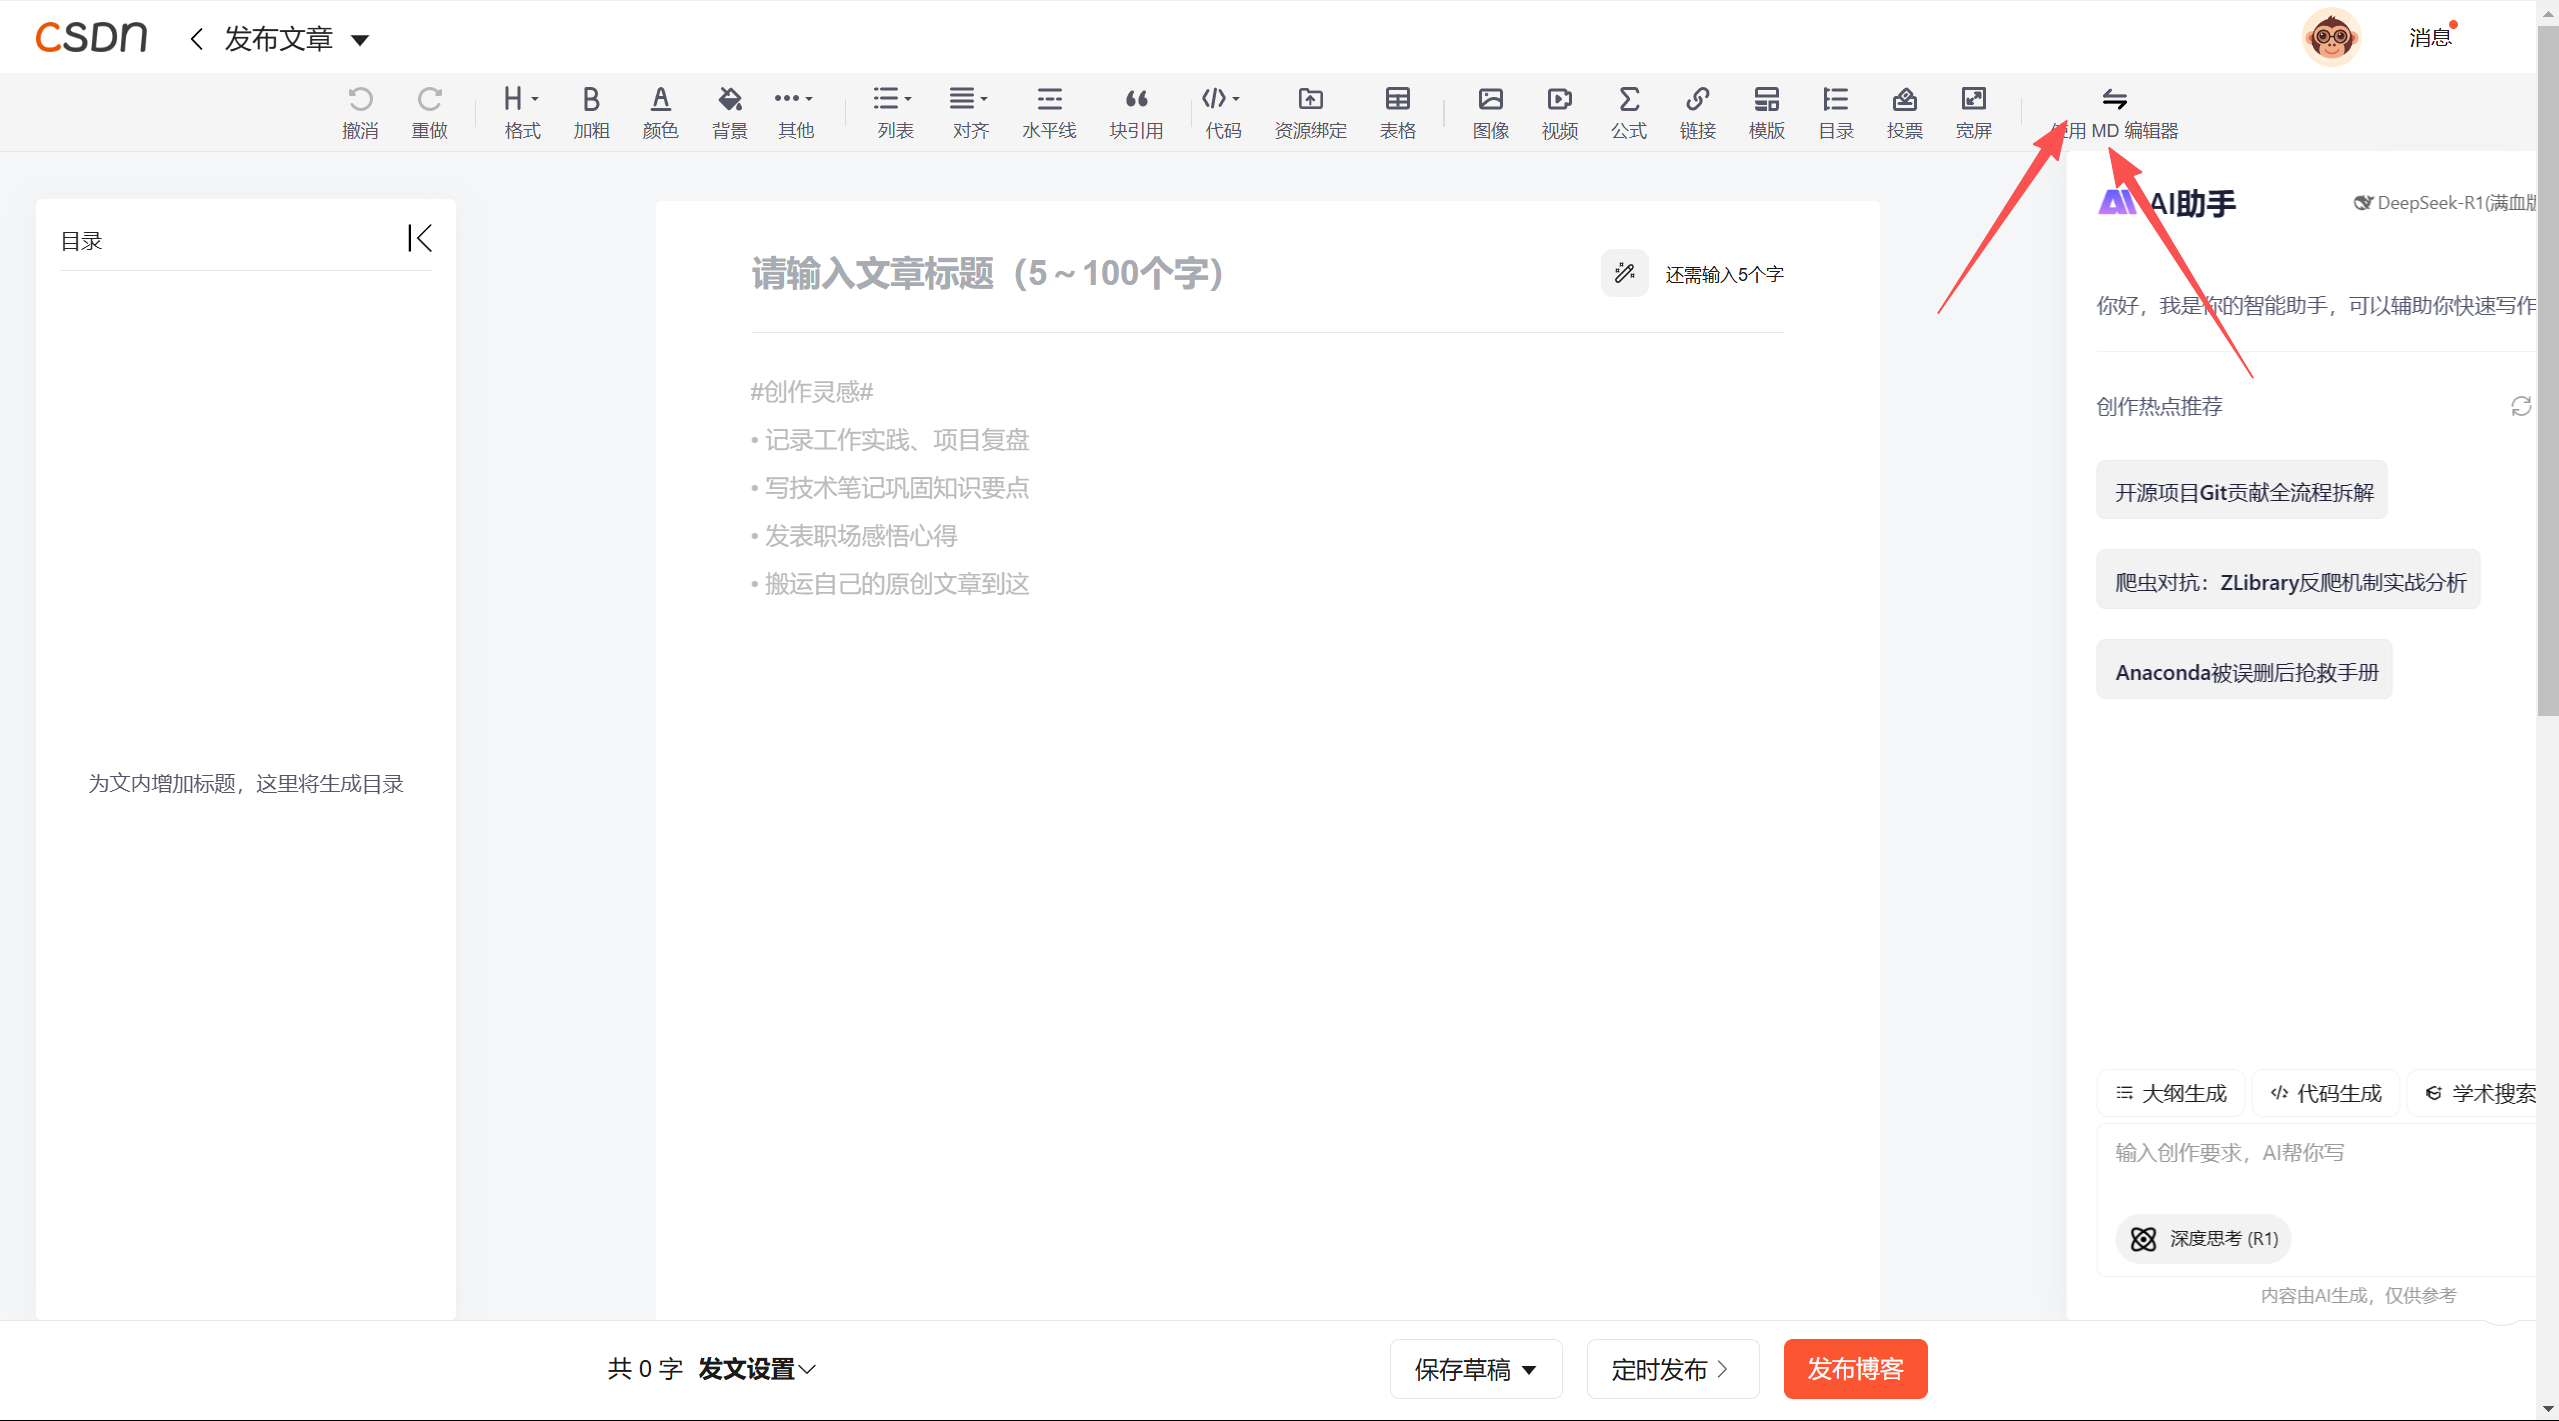Switch to the 大纲生成 tab

tap(2170, 1092)
